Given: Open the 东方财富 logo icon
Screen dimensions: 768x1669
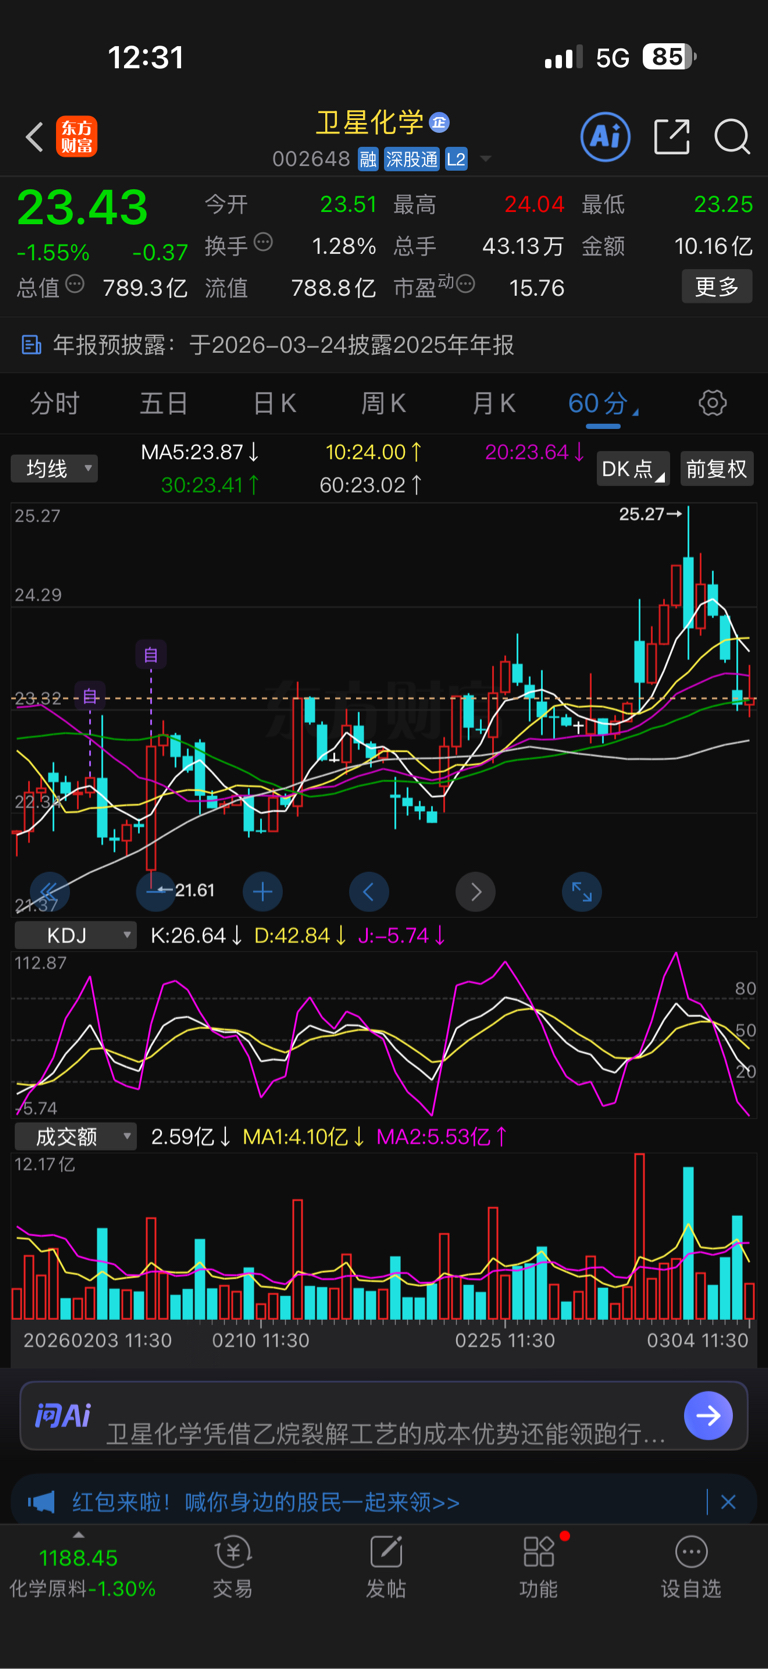Looking at the screenshot, I should (x=77, y=137).
